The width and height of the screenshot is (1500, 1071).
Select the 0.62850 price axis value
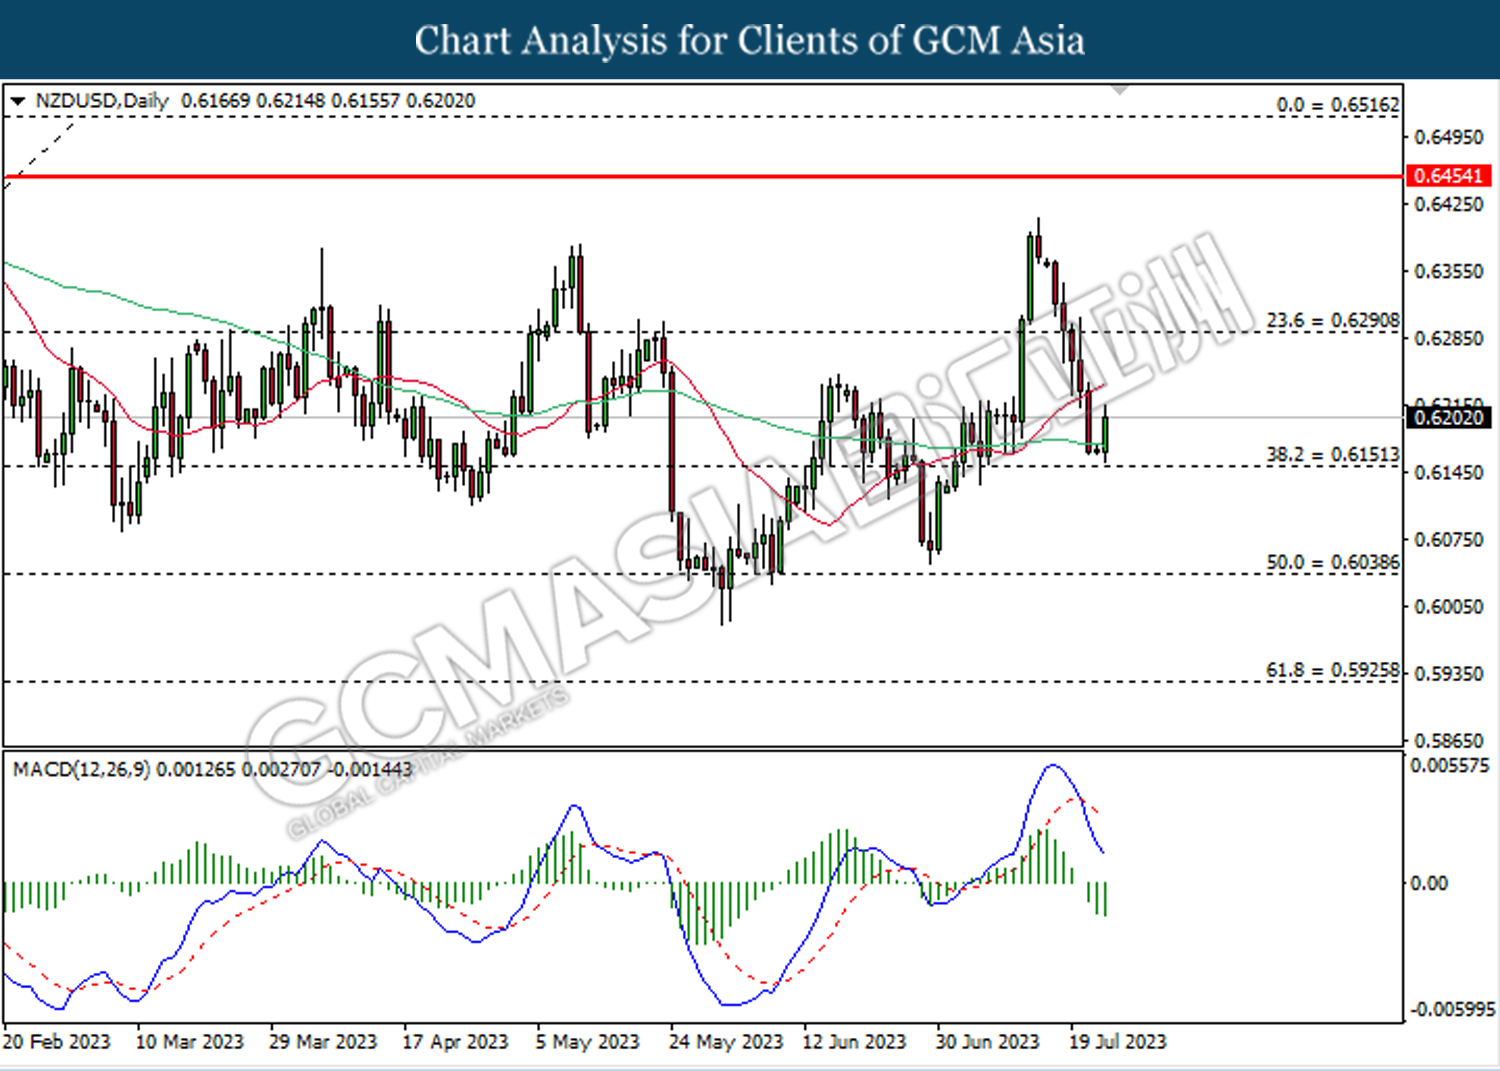pyautogui.click(x=1449, y=338)
